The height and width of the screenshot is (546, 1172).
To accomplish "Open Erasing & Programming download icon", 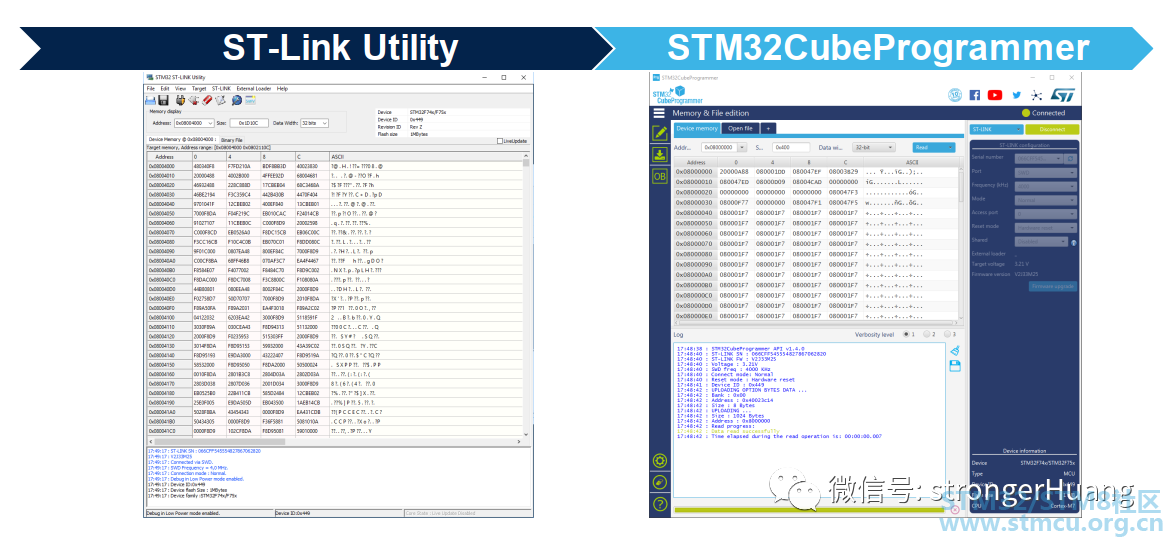I will [660, 154].
